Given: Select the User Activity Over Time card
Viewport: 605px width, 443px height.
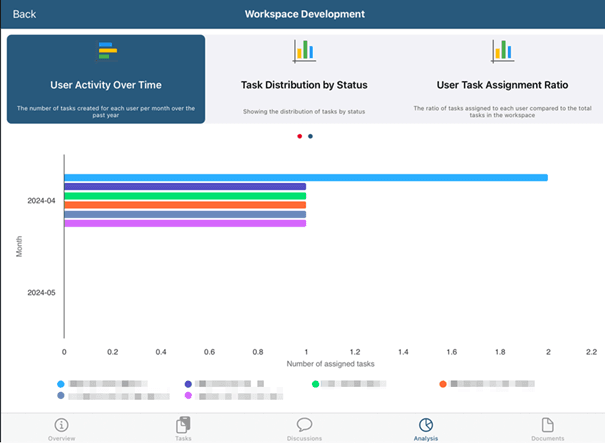Looking at the screenshot, I should tap(106, 80).
